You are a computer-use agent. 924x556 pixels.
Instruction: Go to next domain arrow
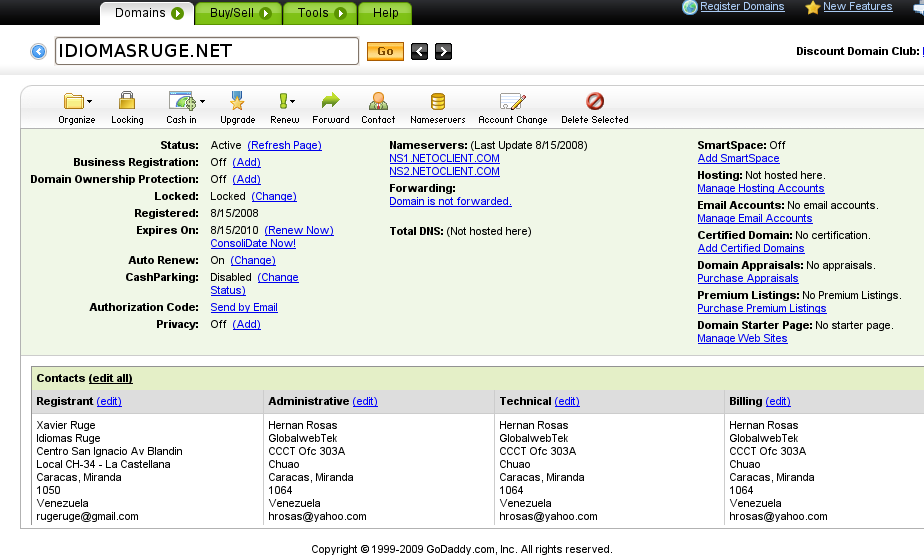tap(443, 51)
